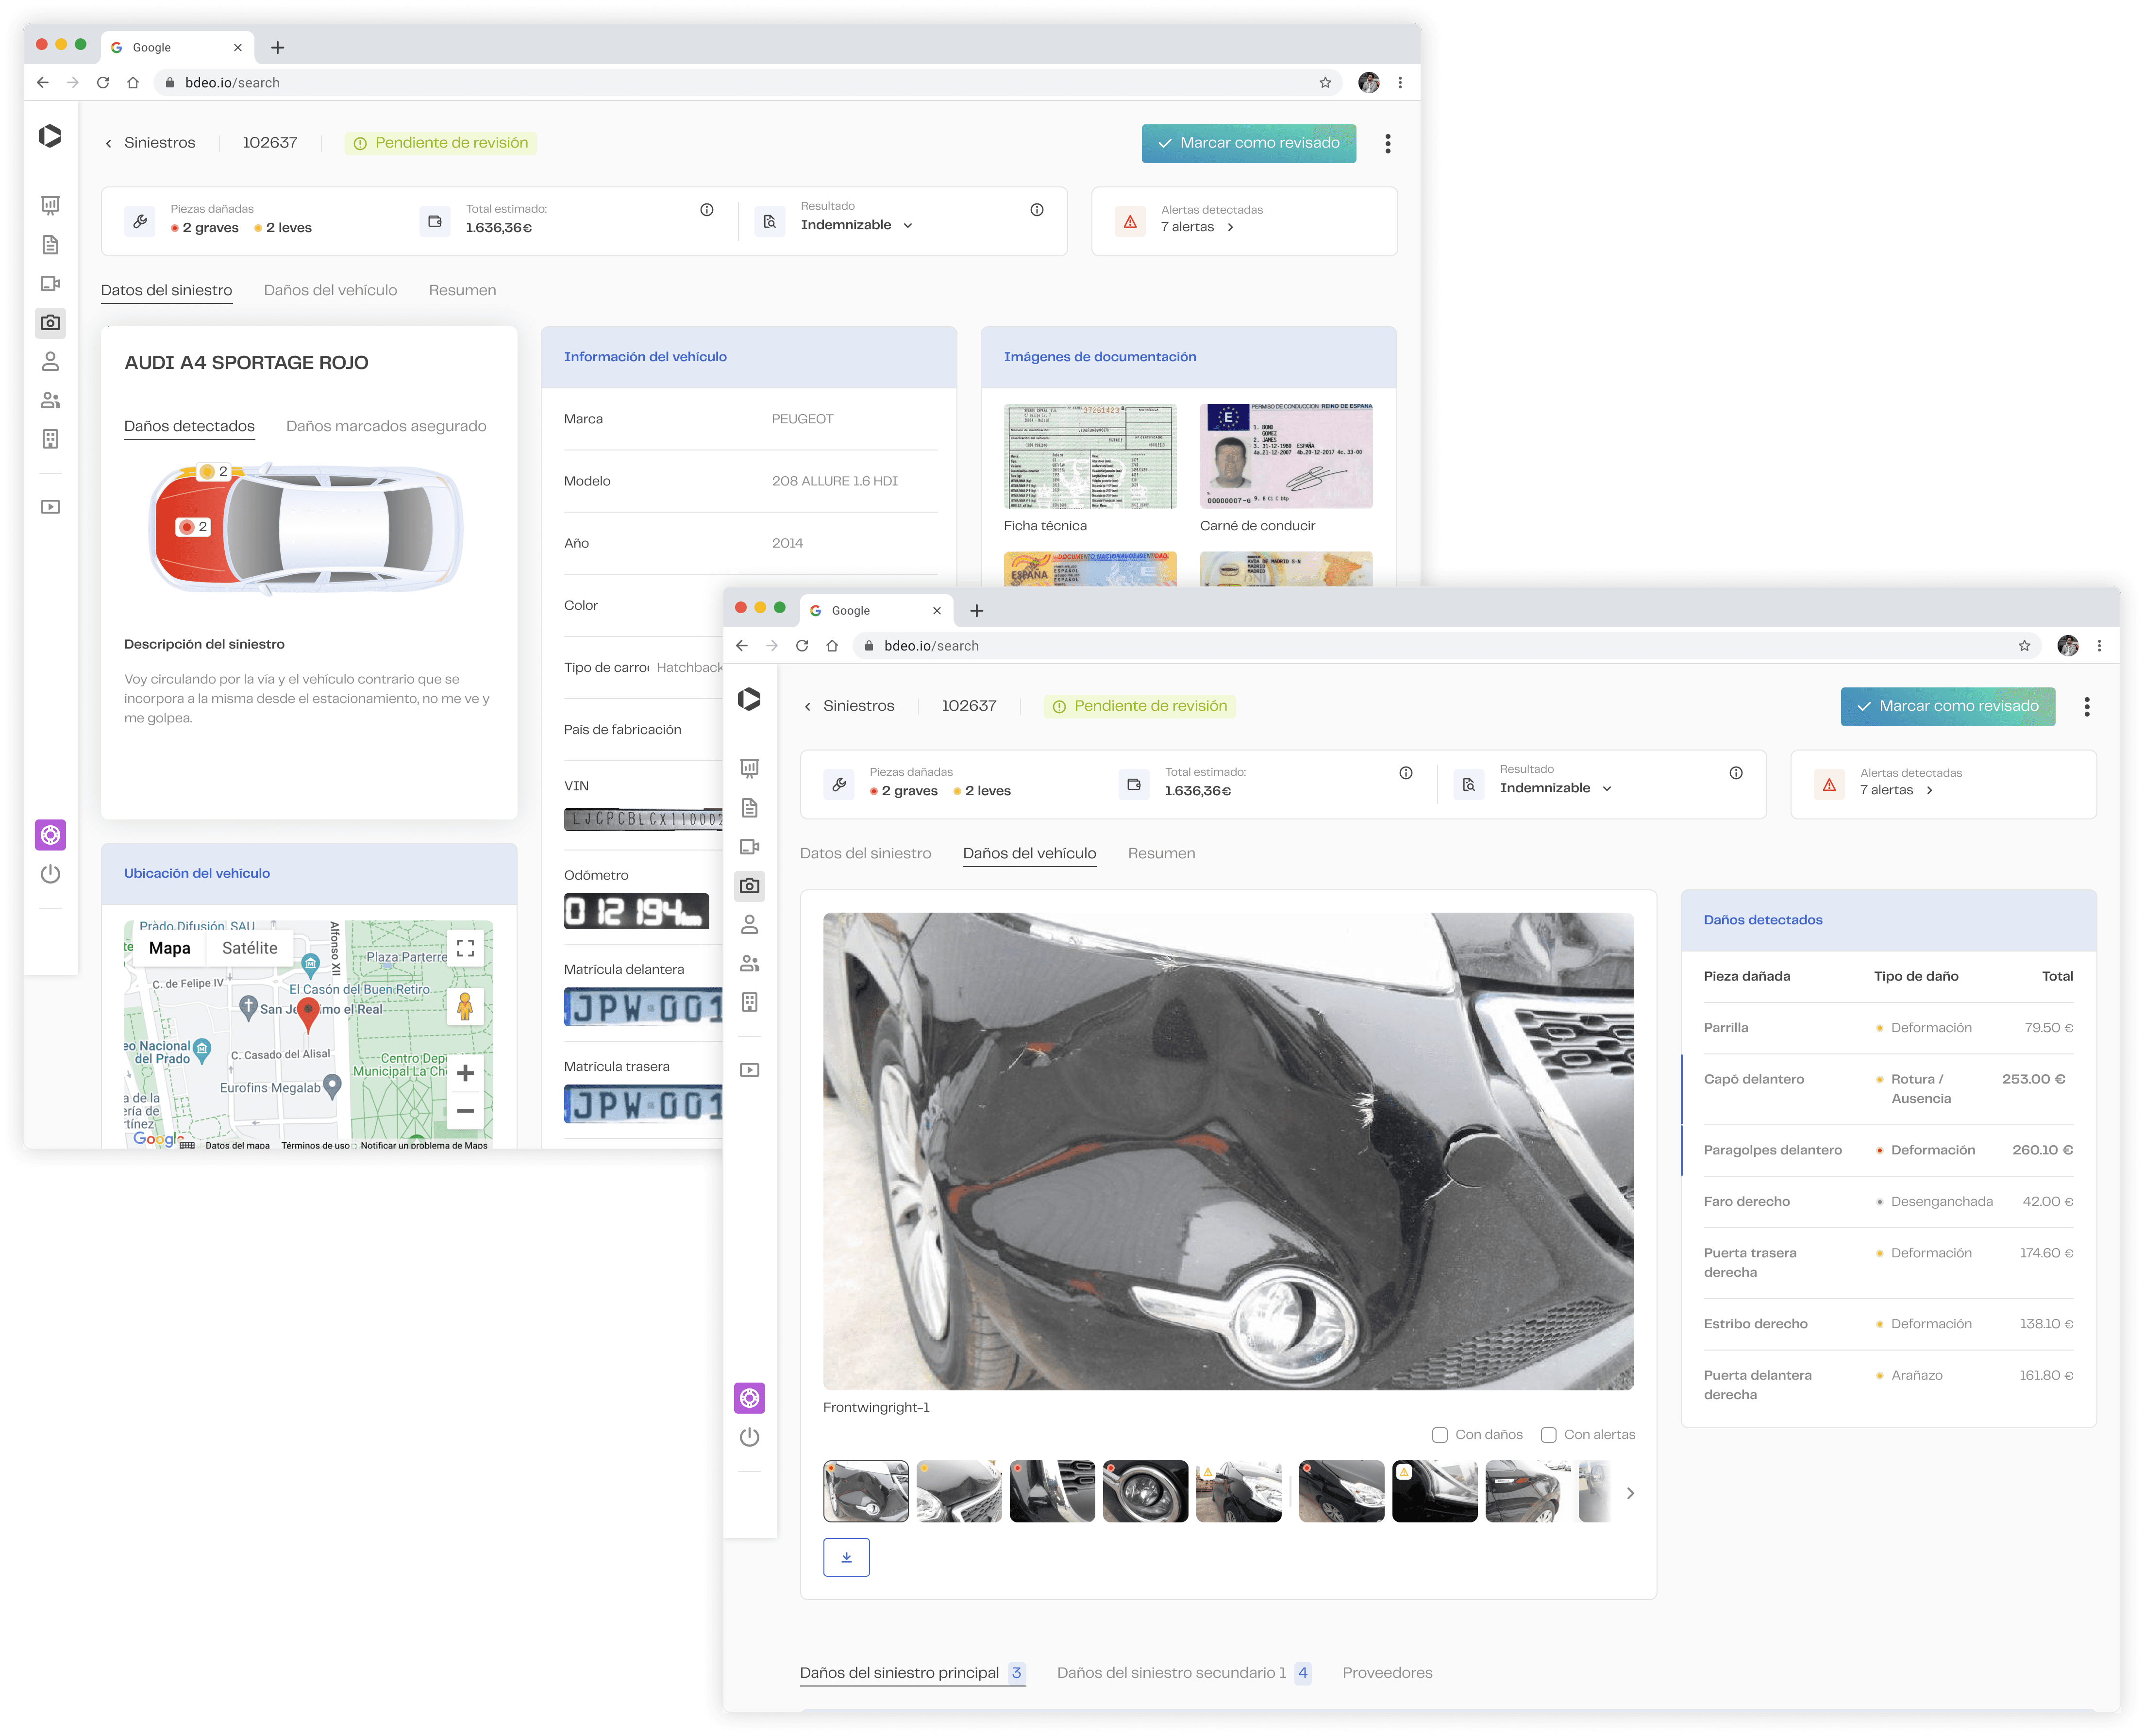Click the Street View pegman icon on map
The height and width of the screenshot is (1736, 2144).
click(465, 1006)
